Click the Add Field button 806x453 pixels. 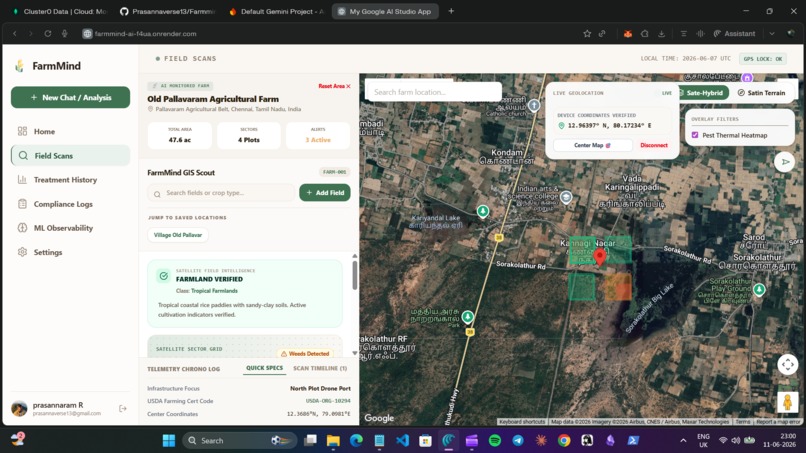(x=325, y=193)
